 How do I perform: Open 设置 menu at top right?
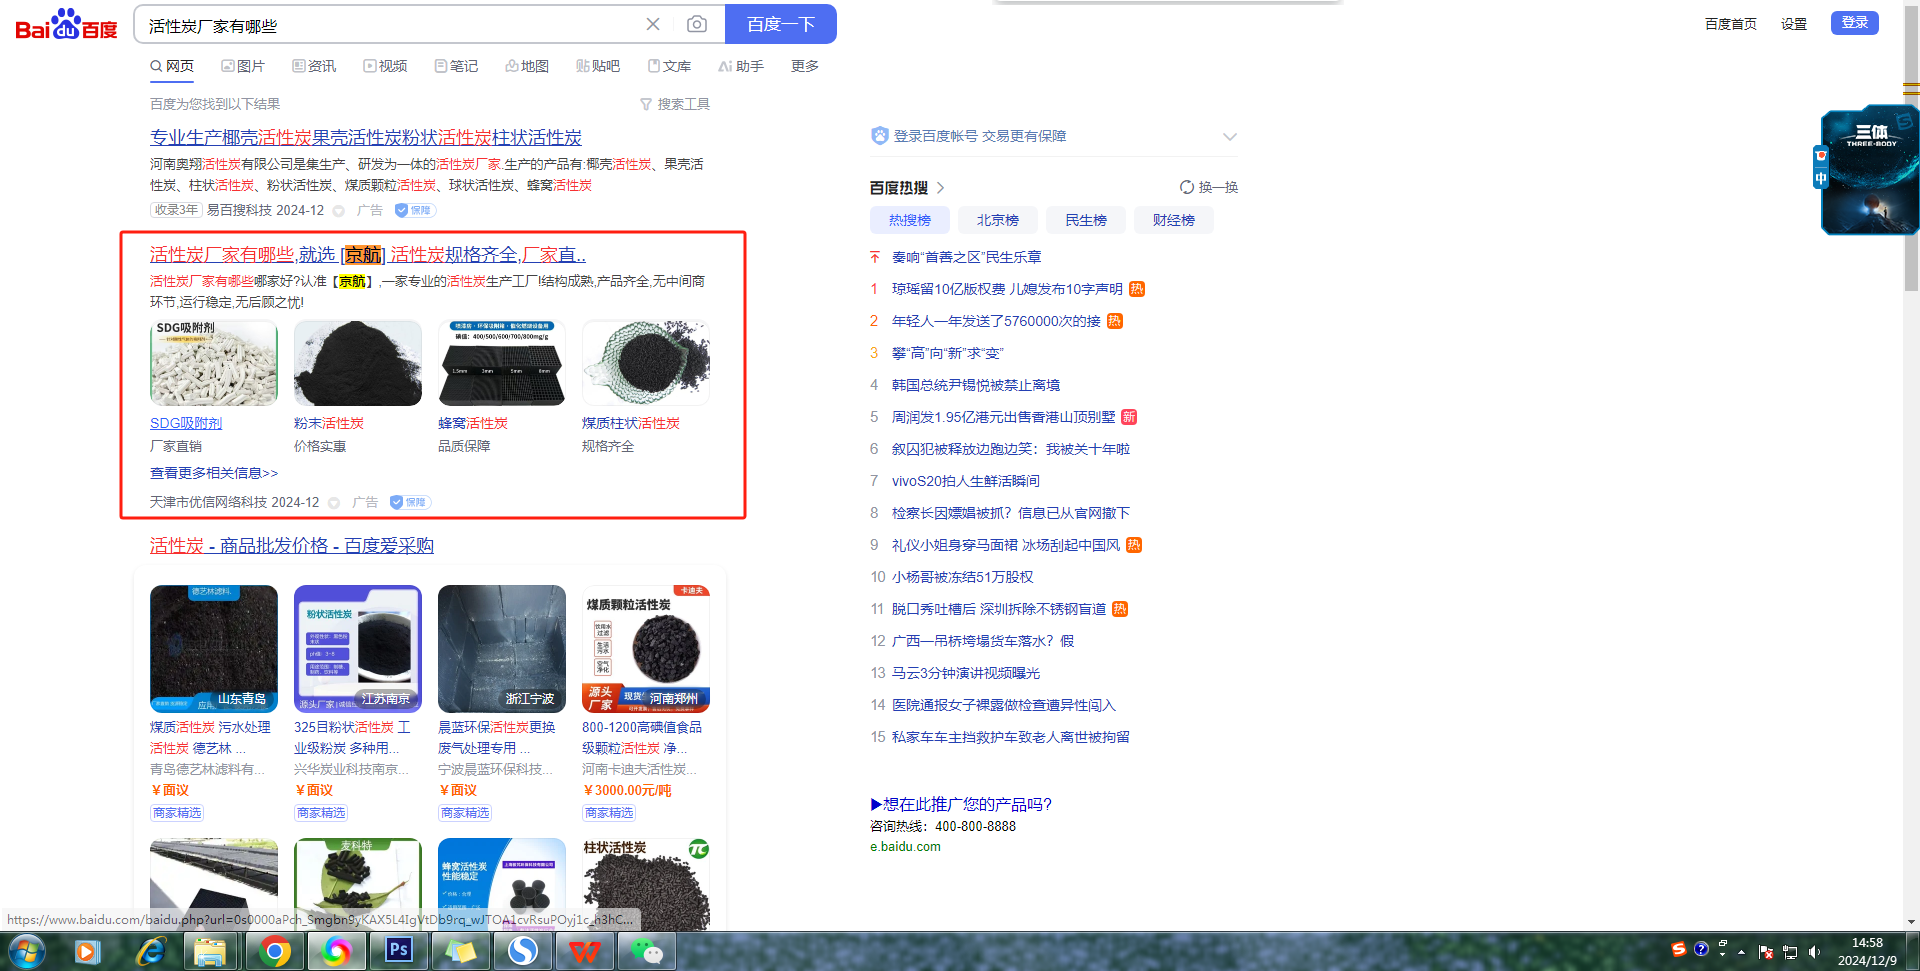click(x=1793, y=24)
